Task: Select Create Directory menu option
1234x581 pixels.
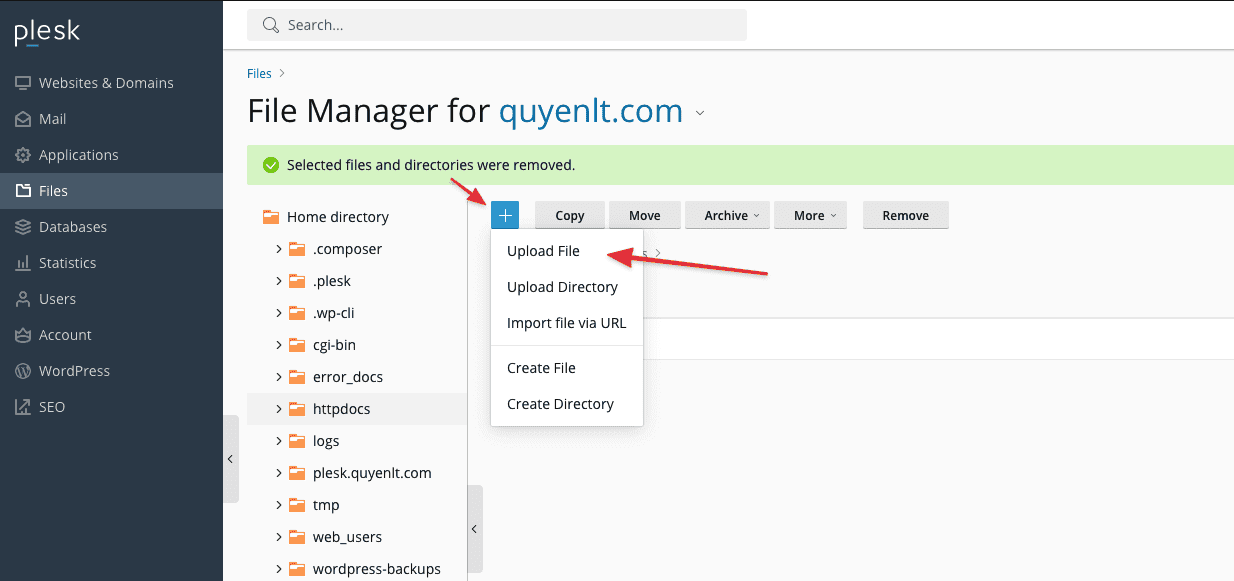Action: pos(560,404)
